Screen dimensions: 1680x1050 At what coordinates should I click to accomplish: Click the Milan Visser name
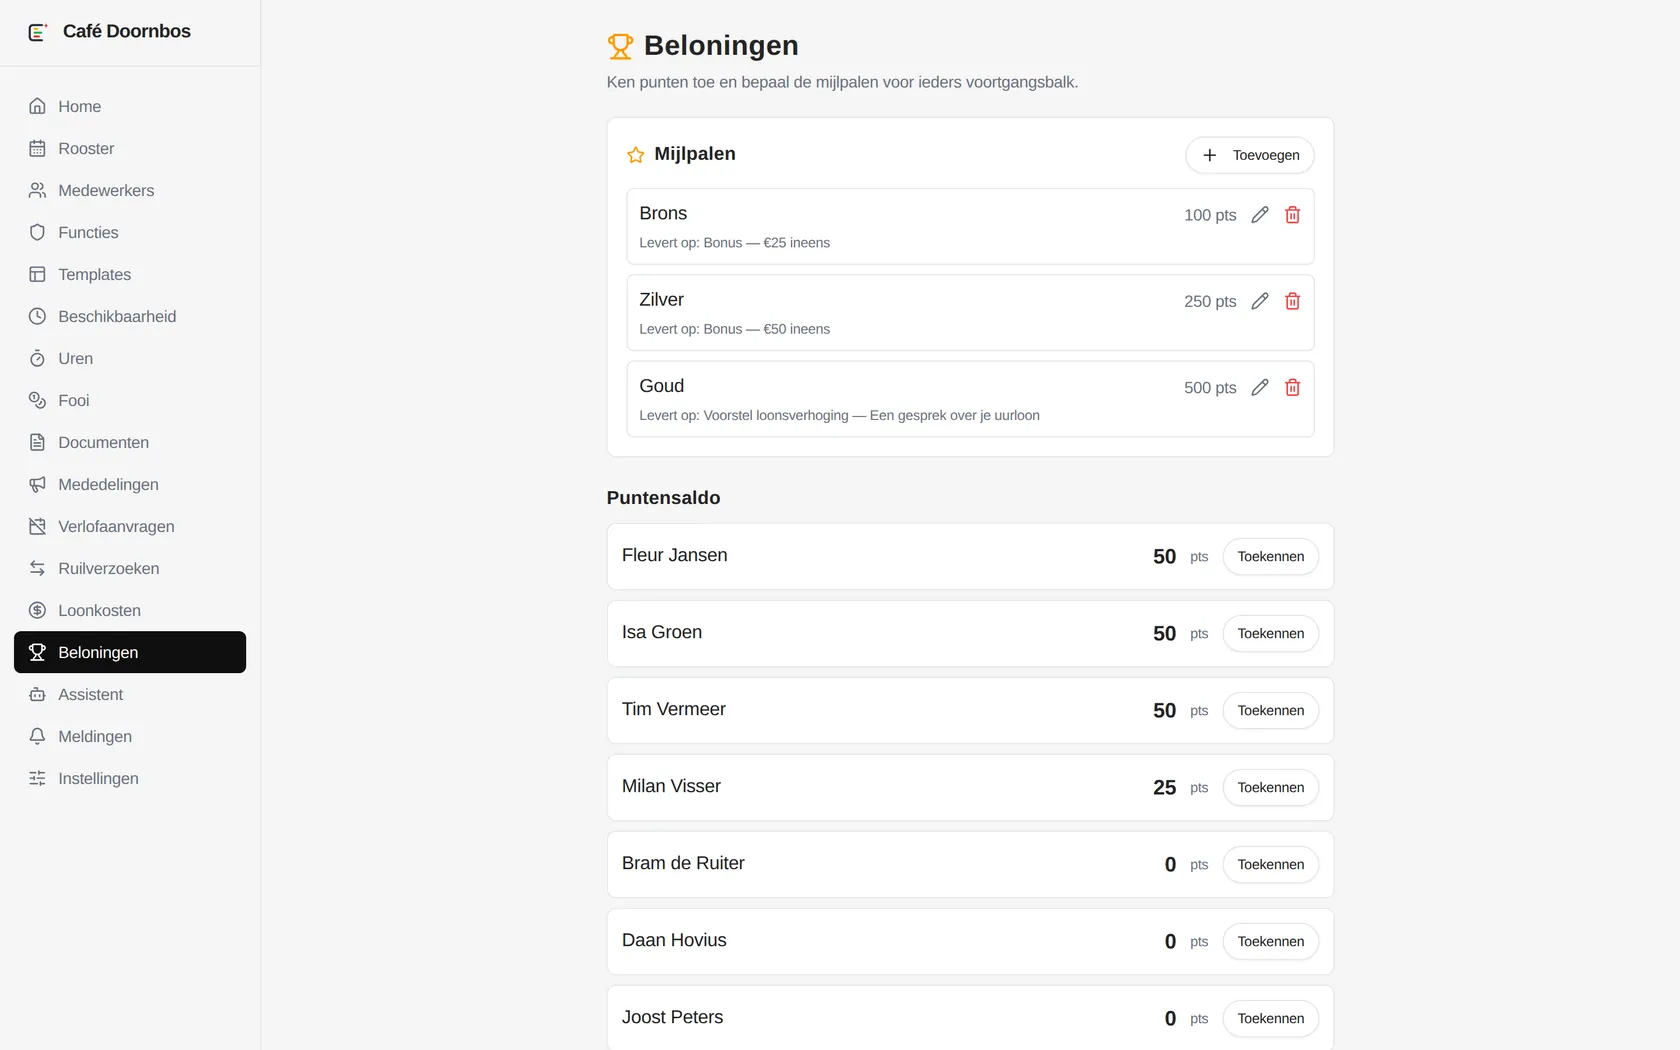click(x=671, y=786)
